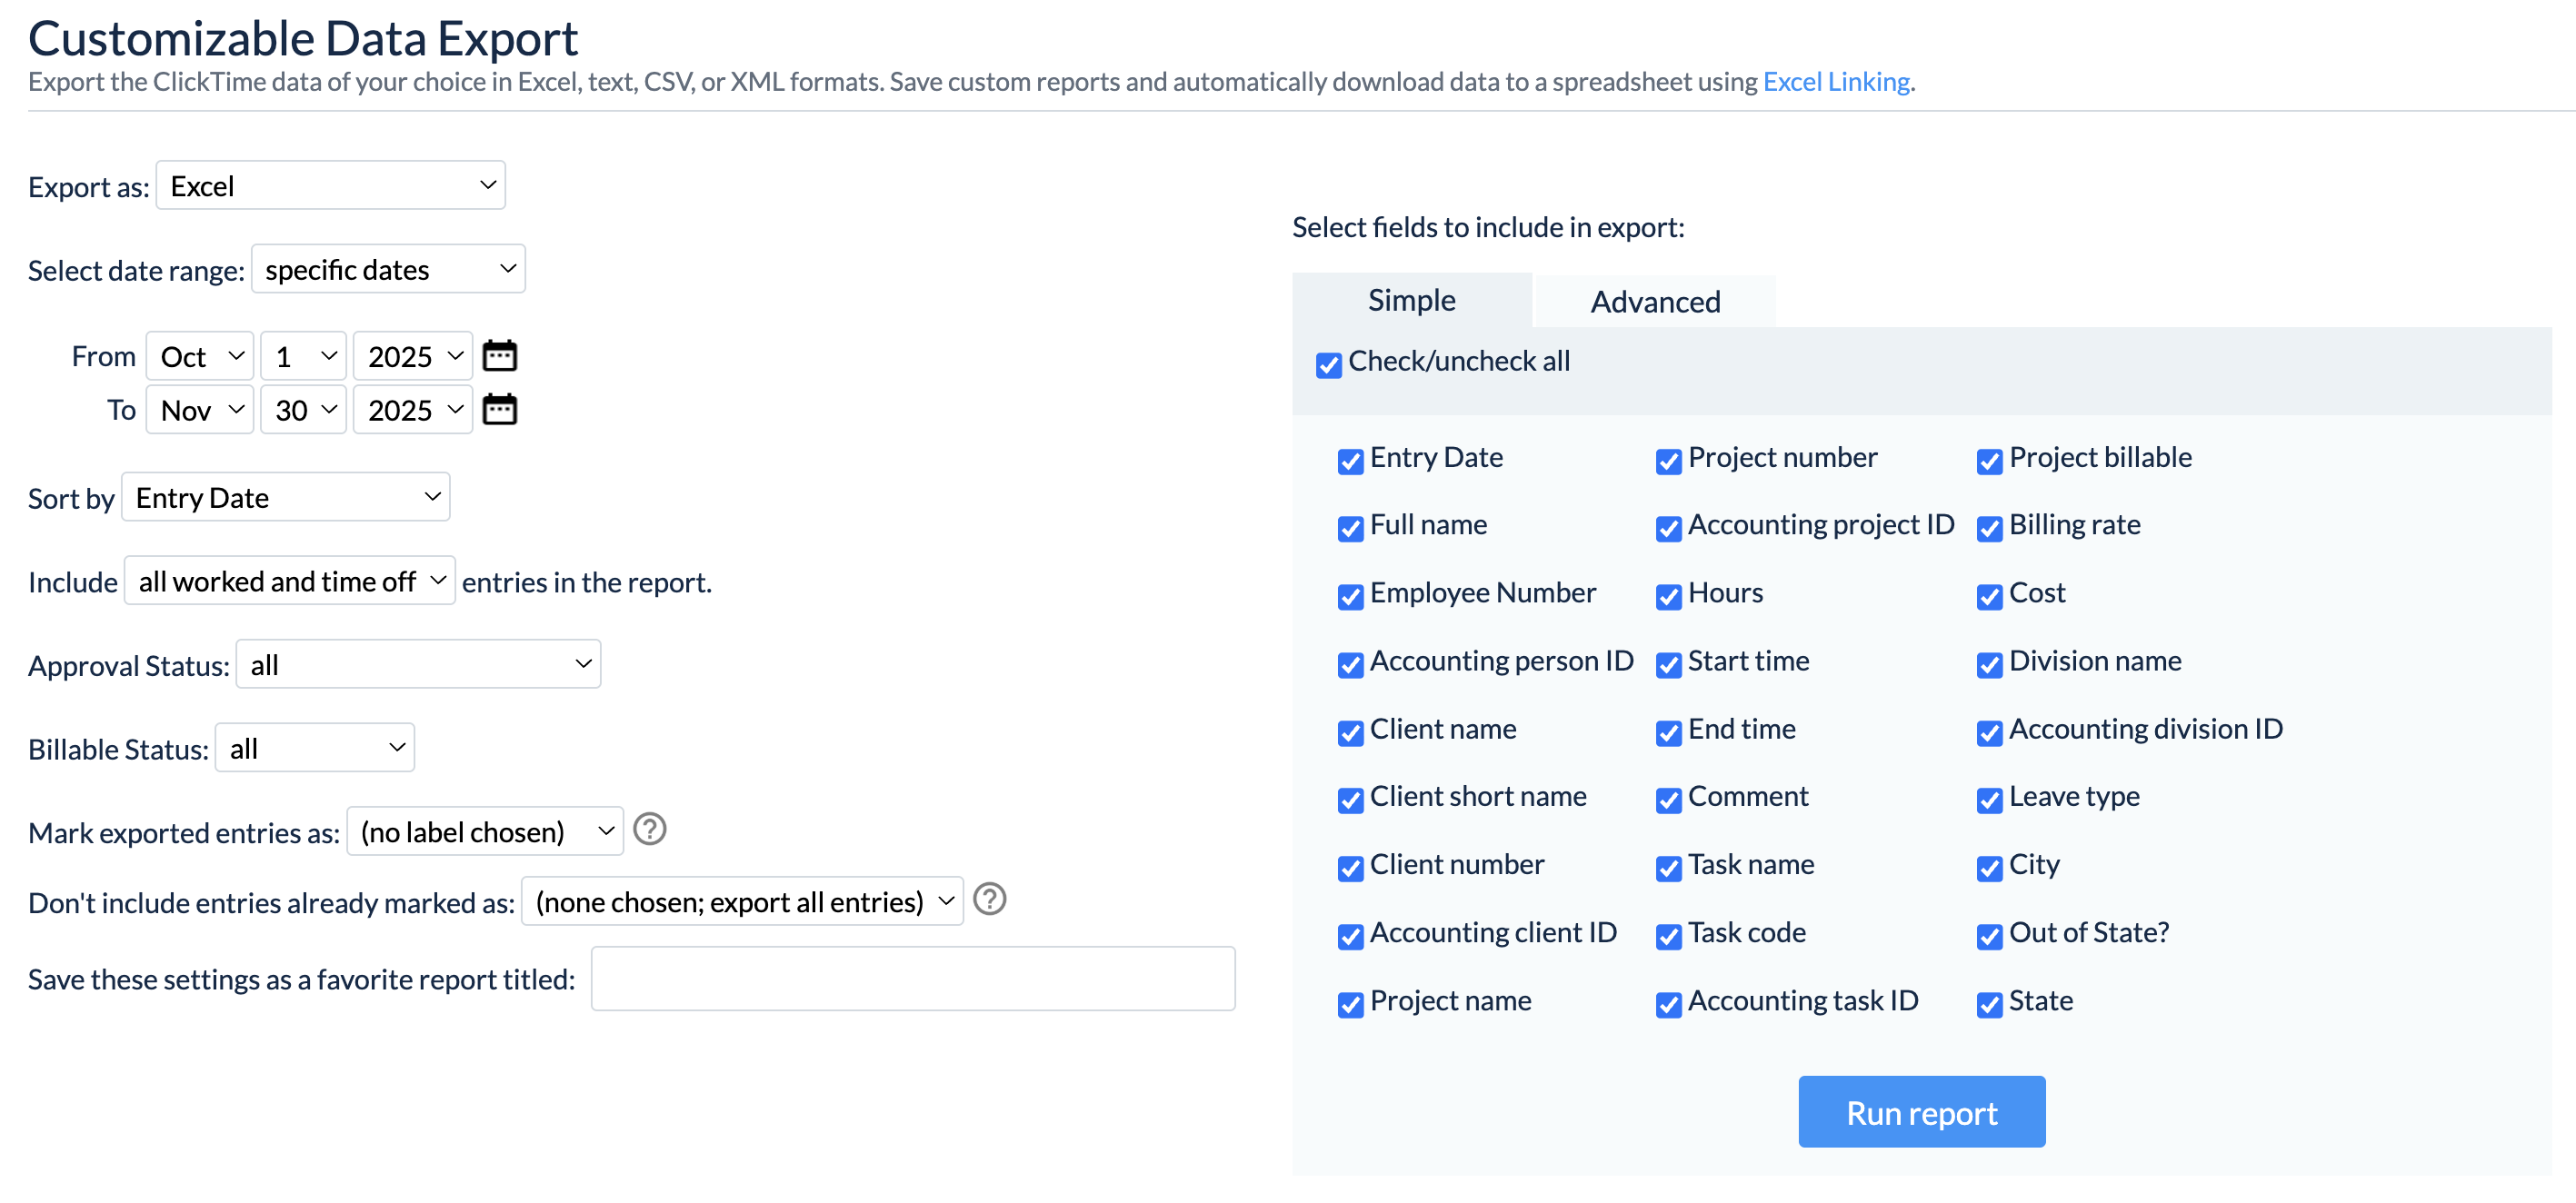Open the Sort by Entry Date dropdown
Image resolution: width=2576 pixels, height=1203 pixels.
(286, 497)
